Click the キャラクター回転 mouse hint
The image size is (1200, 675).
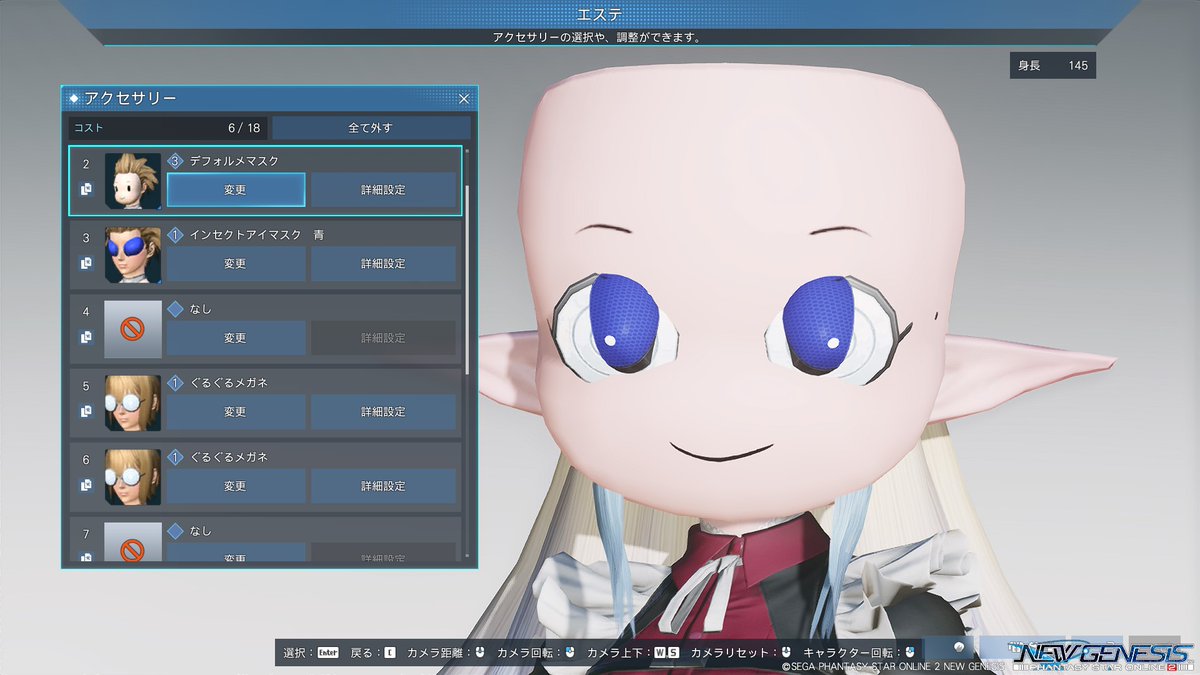tap(860, 653)
